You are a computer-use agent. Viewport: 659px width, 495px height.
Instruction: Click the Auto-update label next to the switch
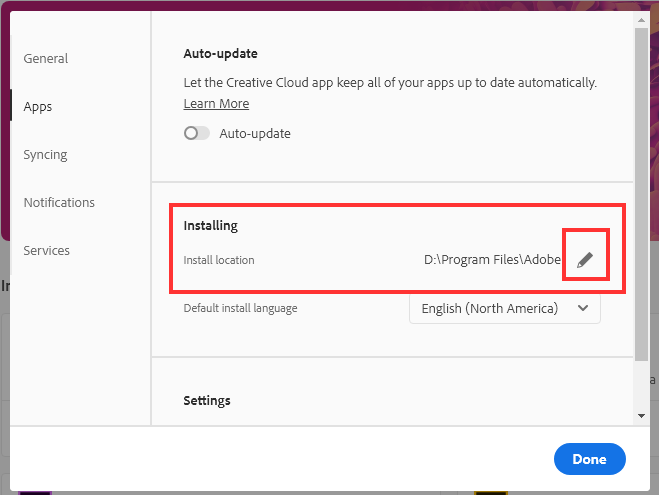point(255,133)
